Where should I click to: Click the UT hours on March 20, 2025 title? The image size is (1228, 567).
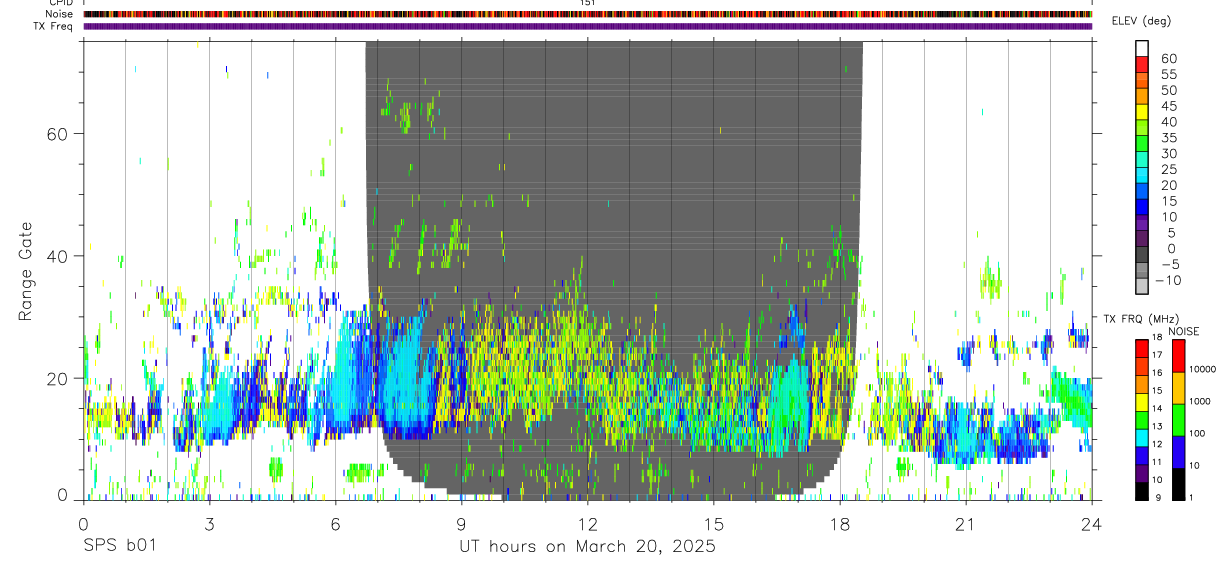[x=587, y=547]
